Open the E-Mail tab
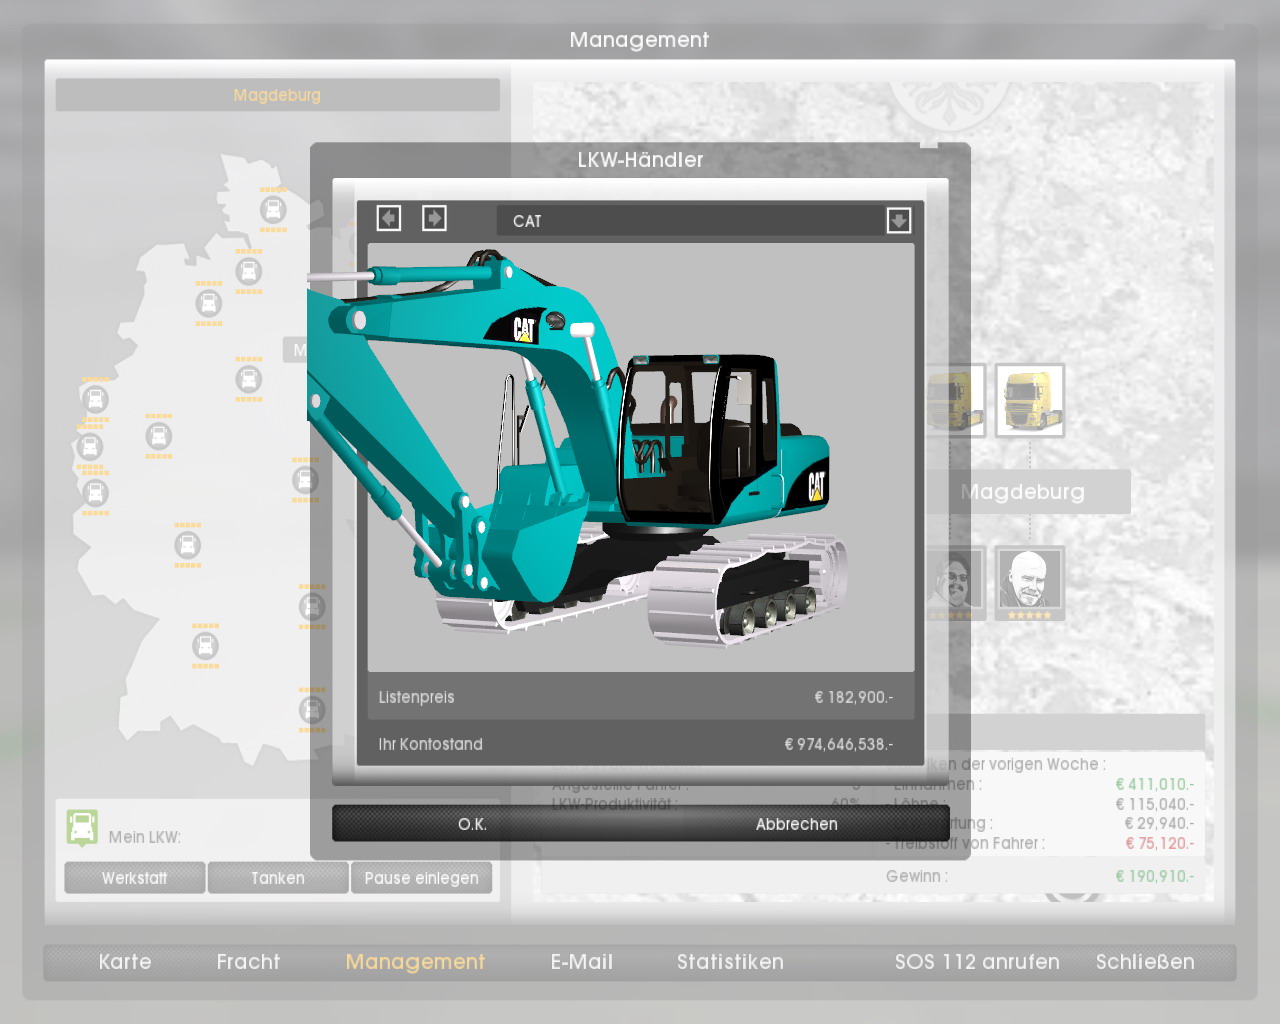Viewport: 1280px width, 1024px height. (581, 962)
